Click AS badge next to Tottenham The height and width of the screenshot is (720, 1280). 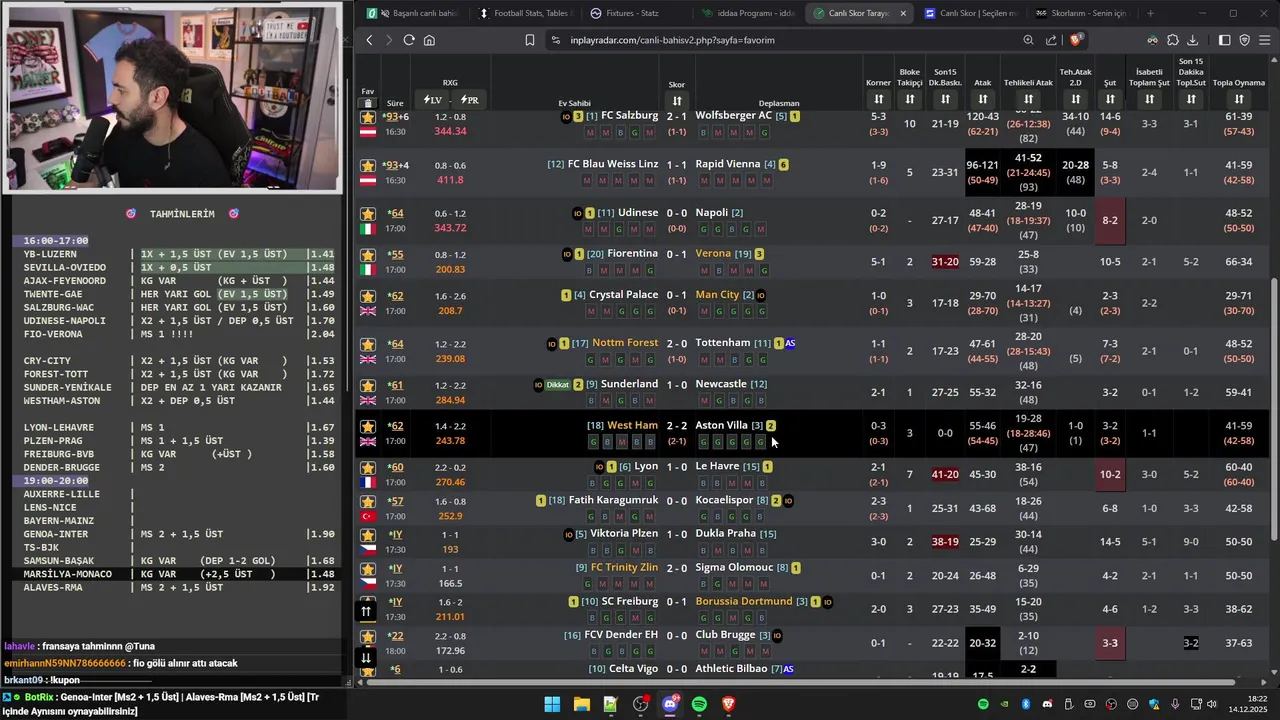click(x=790, y=343)
